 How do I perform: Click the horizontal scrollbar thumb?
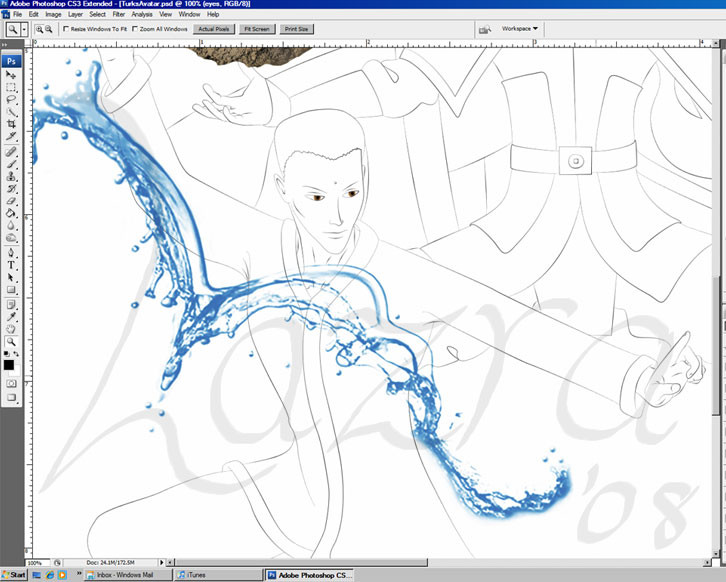[300, 563]
